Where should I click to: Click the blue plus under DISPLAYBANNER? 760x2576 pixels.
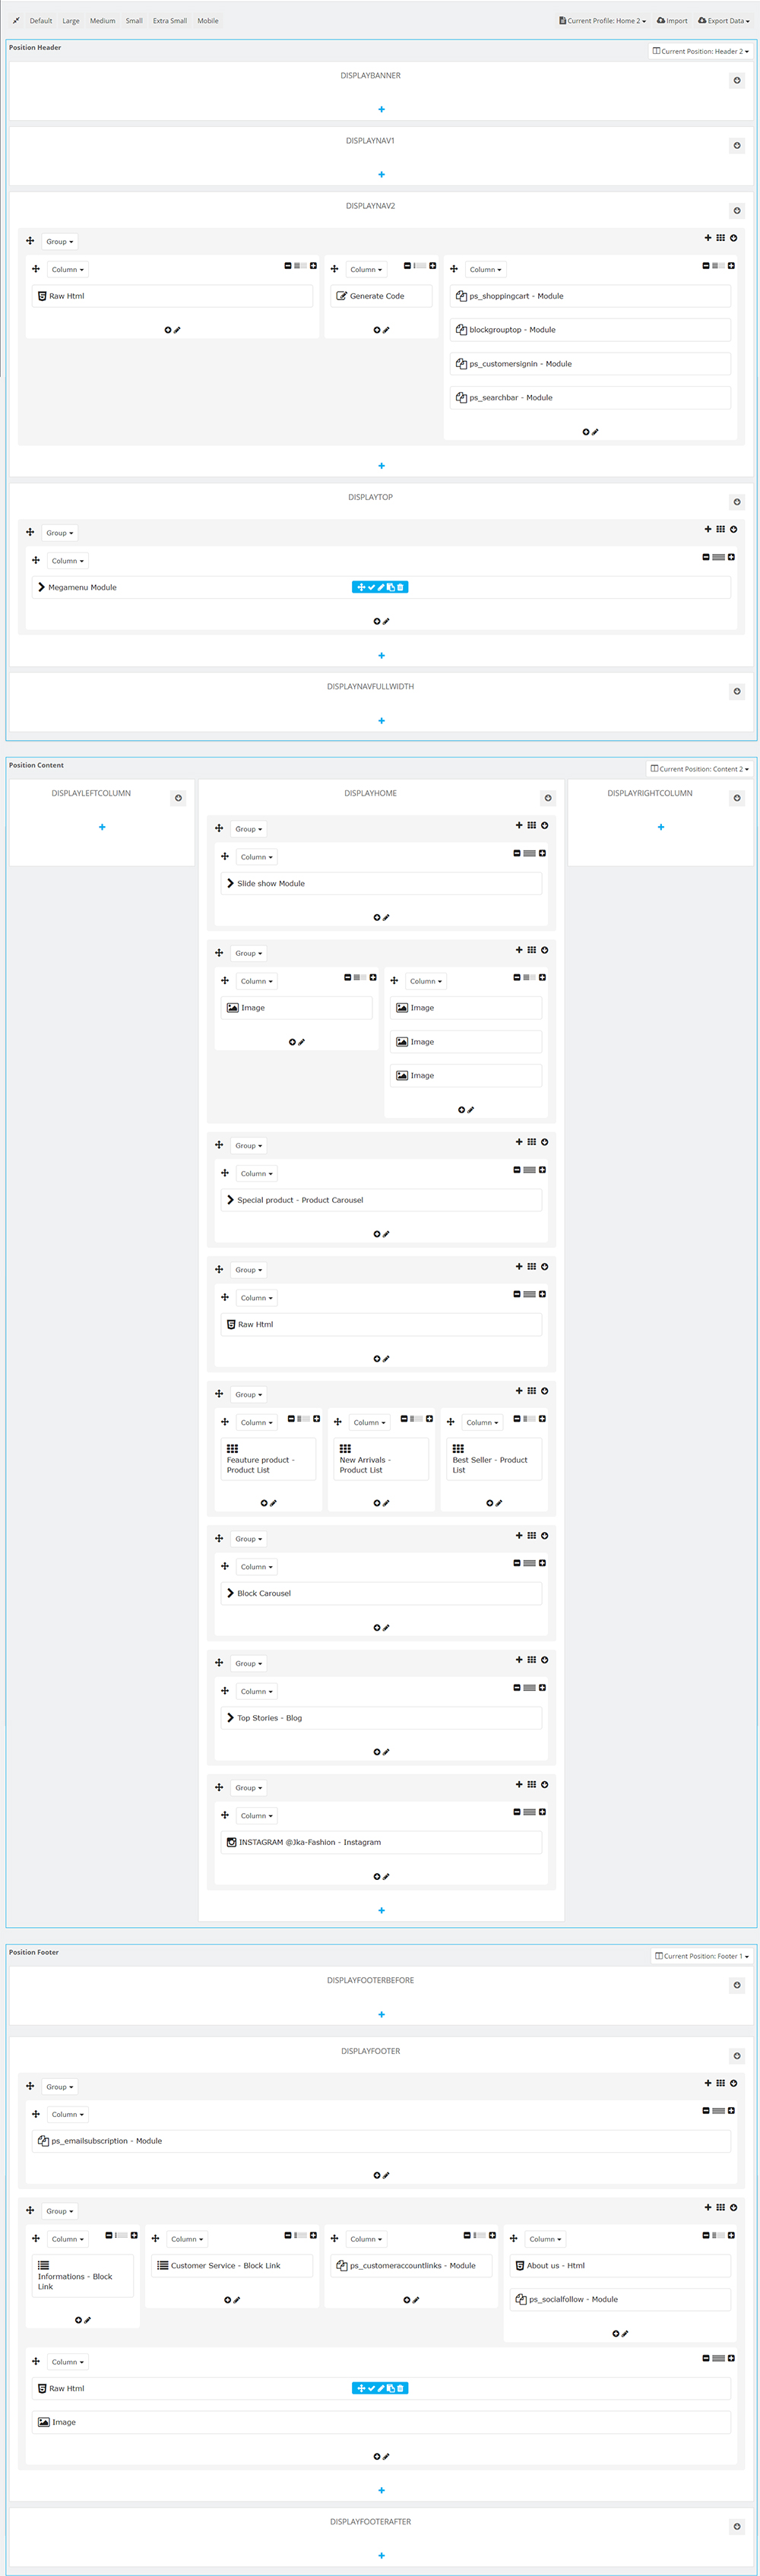pos(381,109)
